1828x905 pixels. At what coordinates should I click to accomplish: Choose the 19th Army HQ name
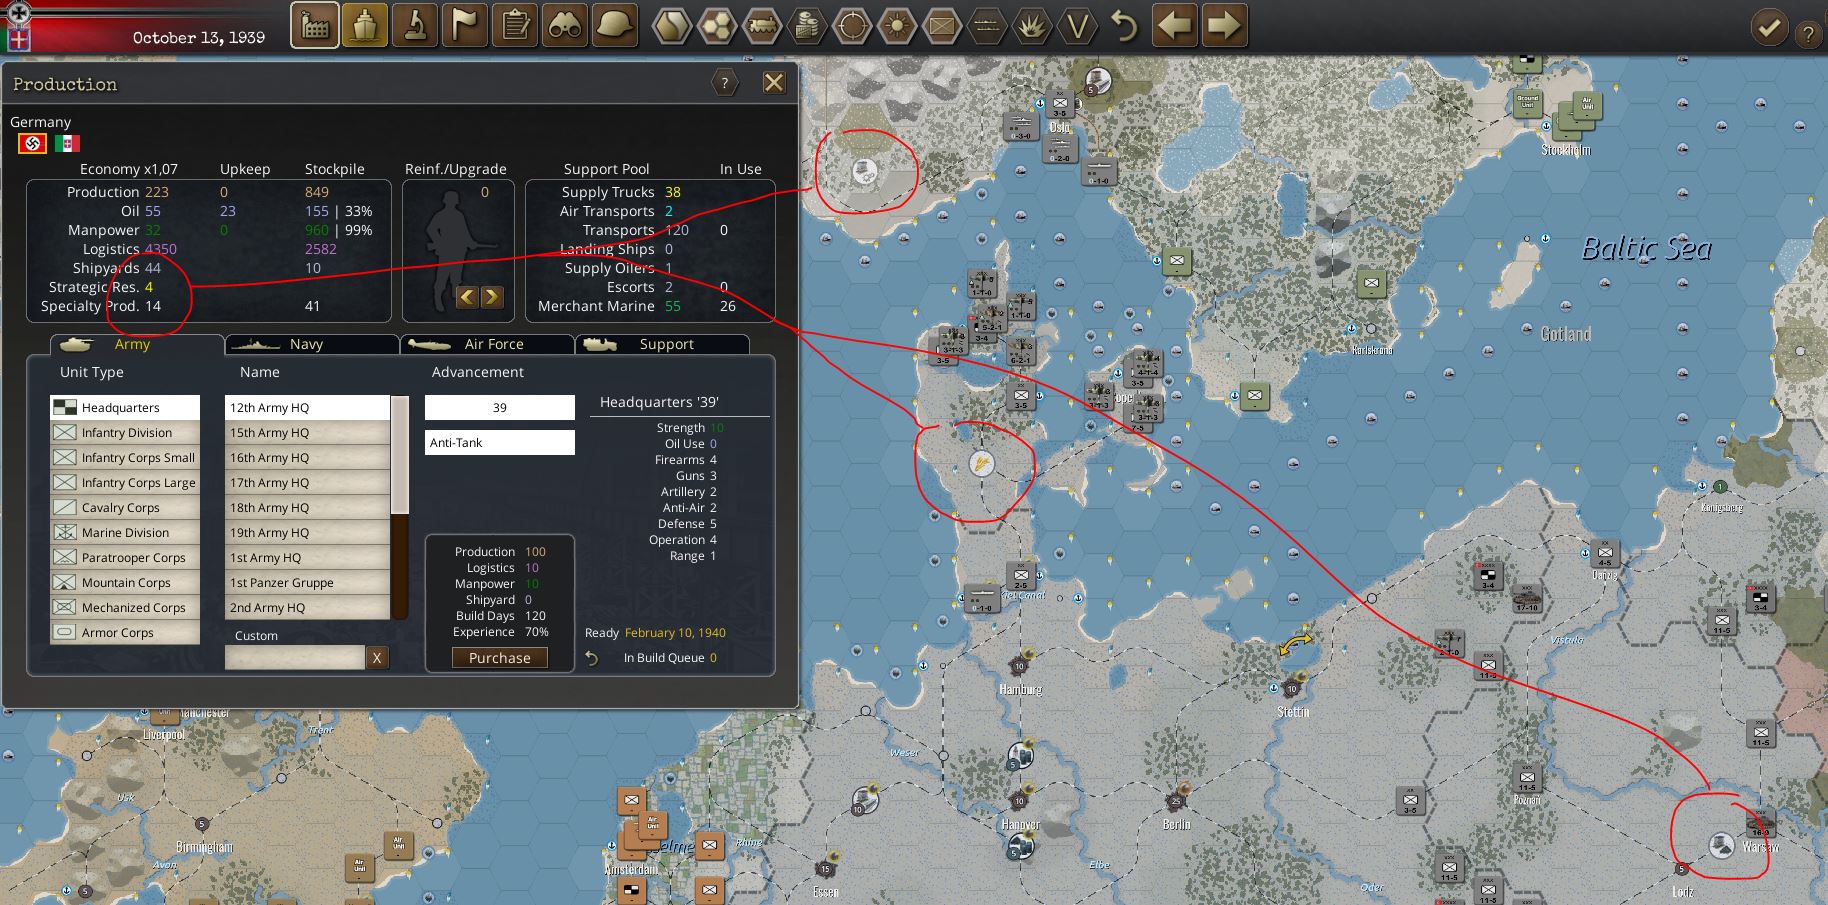307,532
